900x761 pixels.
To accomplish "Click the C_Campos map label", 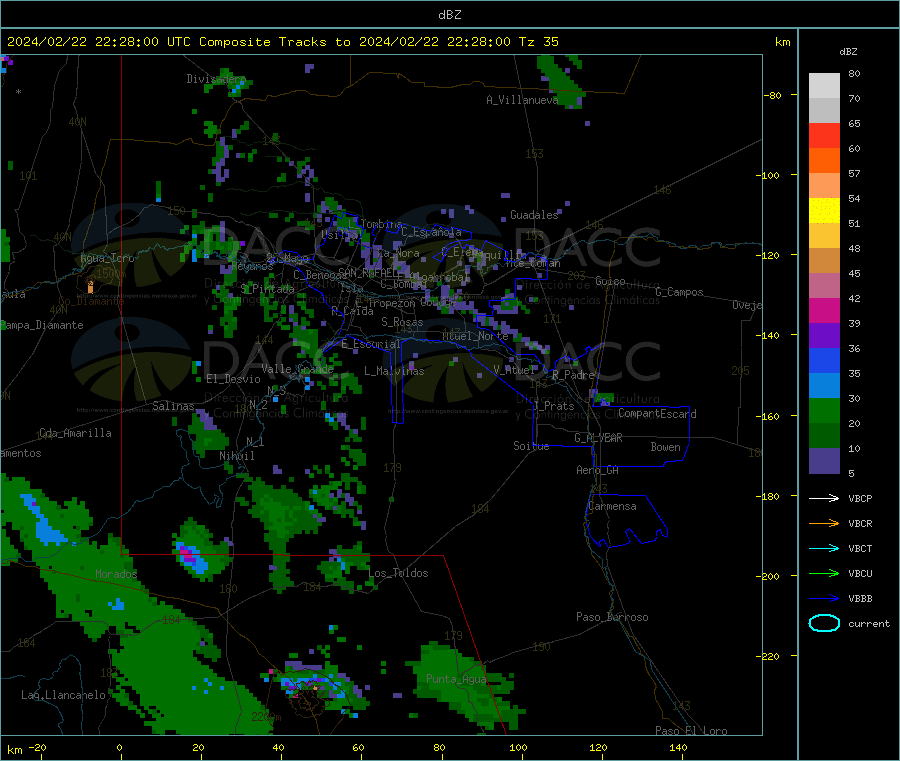I will tap(680, 292).
